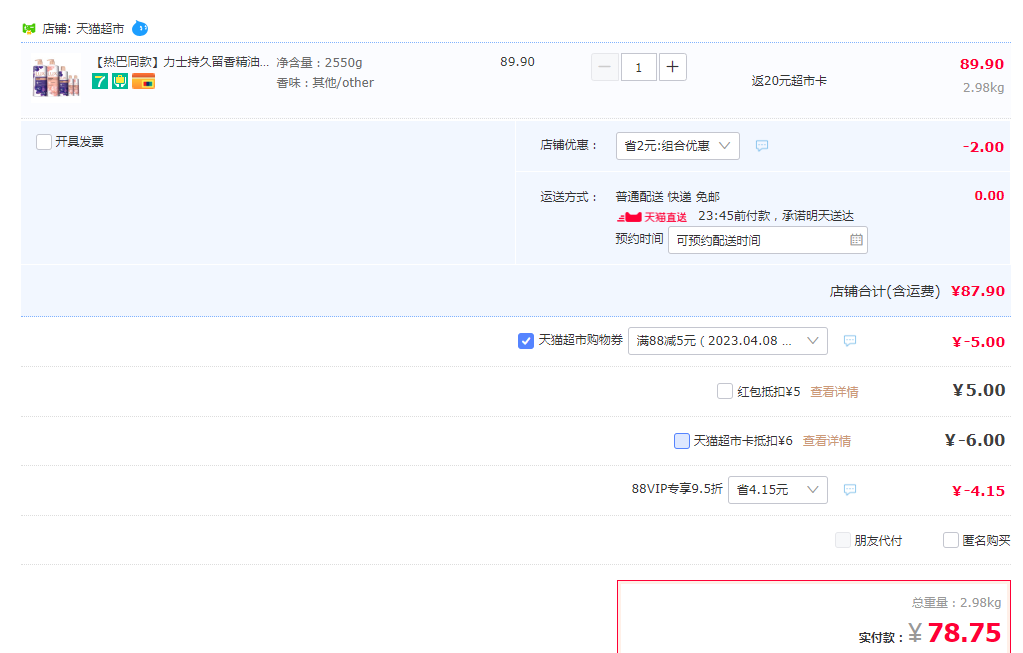Choose a time in 可预约配送时间 field

point(768,240)
